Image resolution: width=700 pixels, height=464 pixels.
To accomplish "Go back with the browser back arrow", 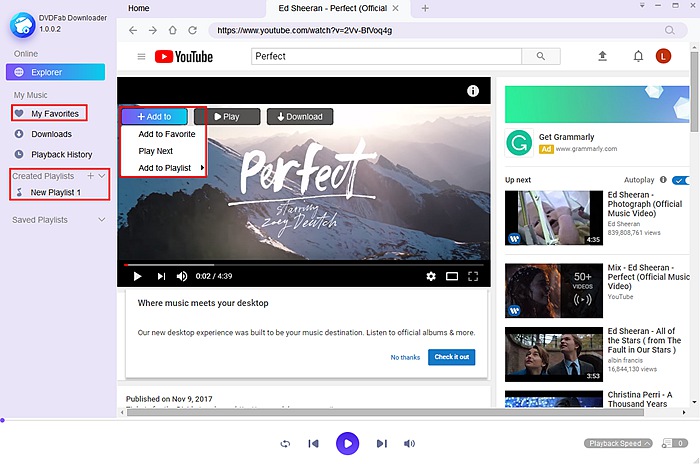I will pos(133,30).
